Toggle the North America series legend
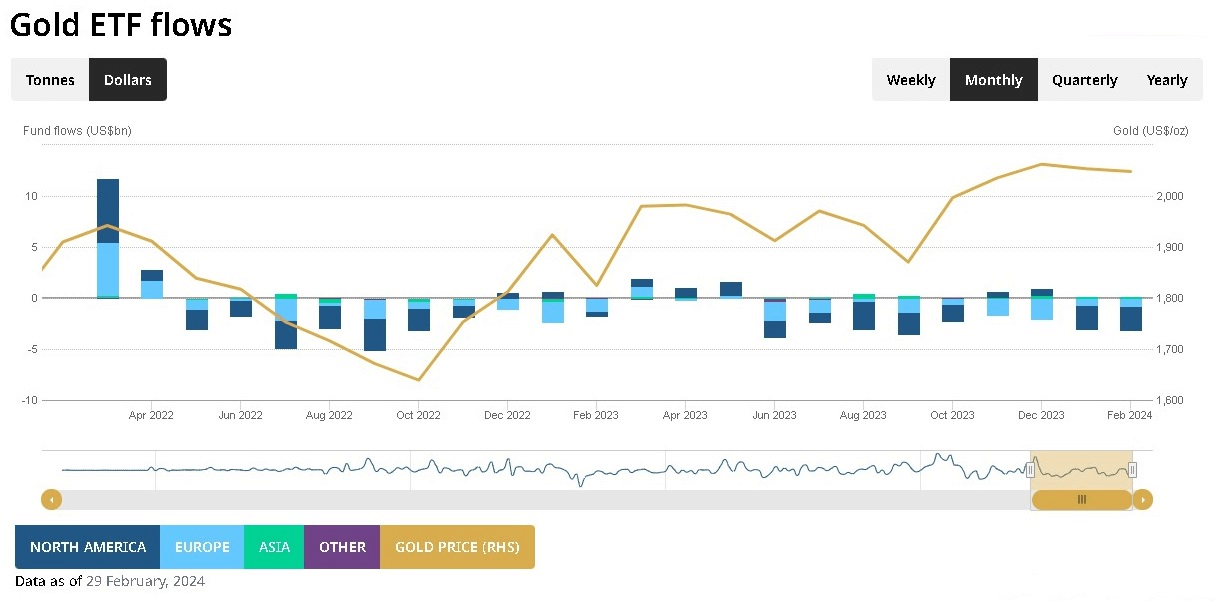The image size is (1217, 601). 88,547
